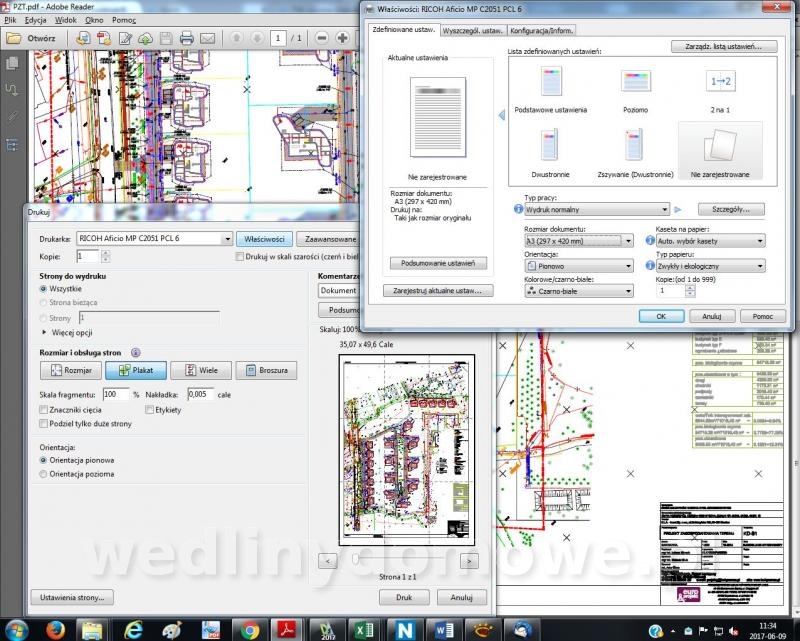Launch Firefox from the taskbar

(x=55, y=629)
